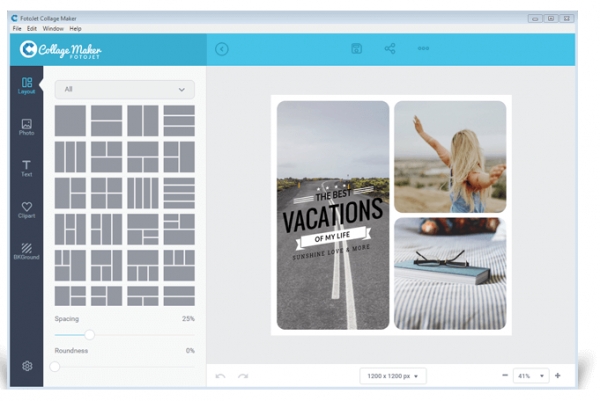
Task: Open the Layout panel in sidebar
Action: (26, 85)
